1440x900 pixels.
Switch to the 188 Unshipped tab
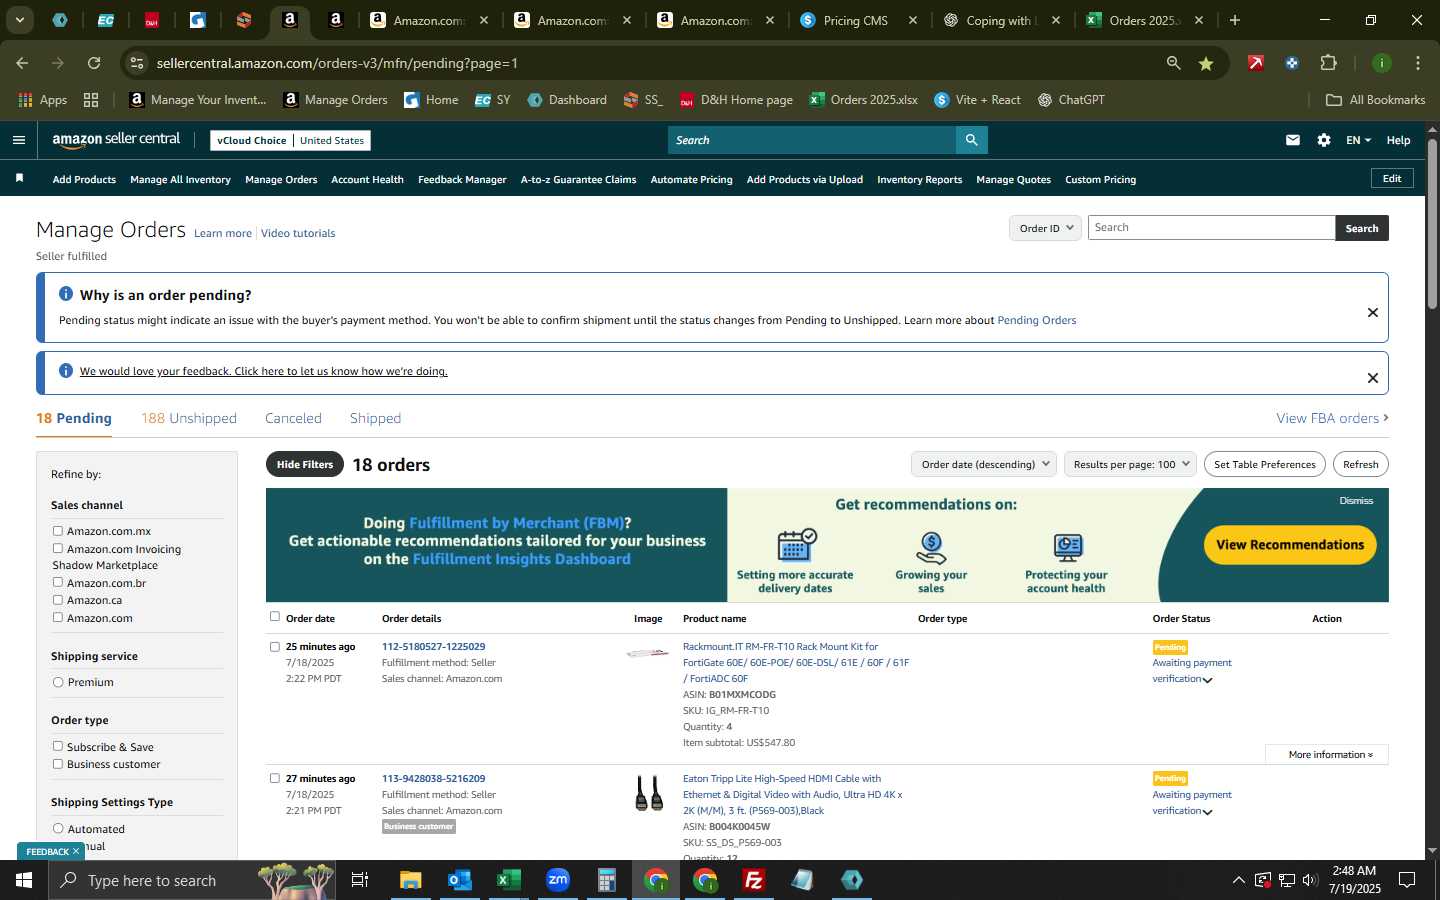pyautogui.click(x=189, y=418)
